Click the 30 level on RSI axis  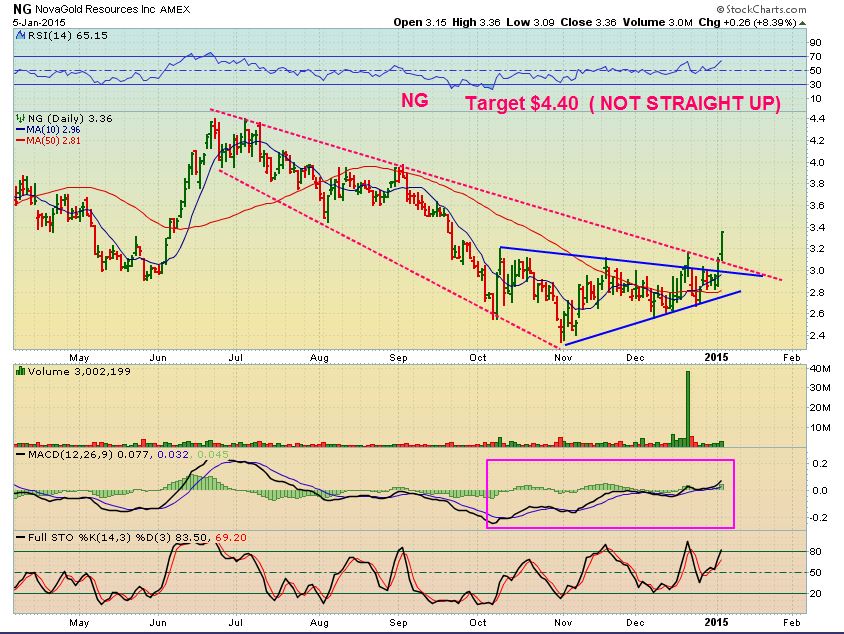coord(815,84)
